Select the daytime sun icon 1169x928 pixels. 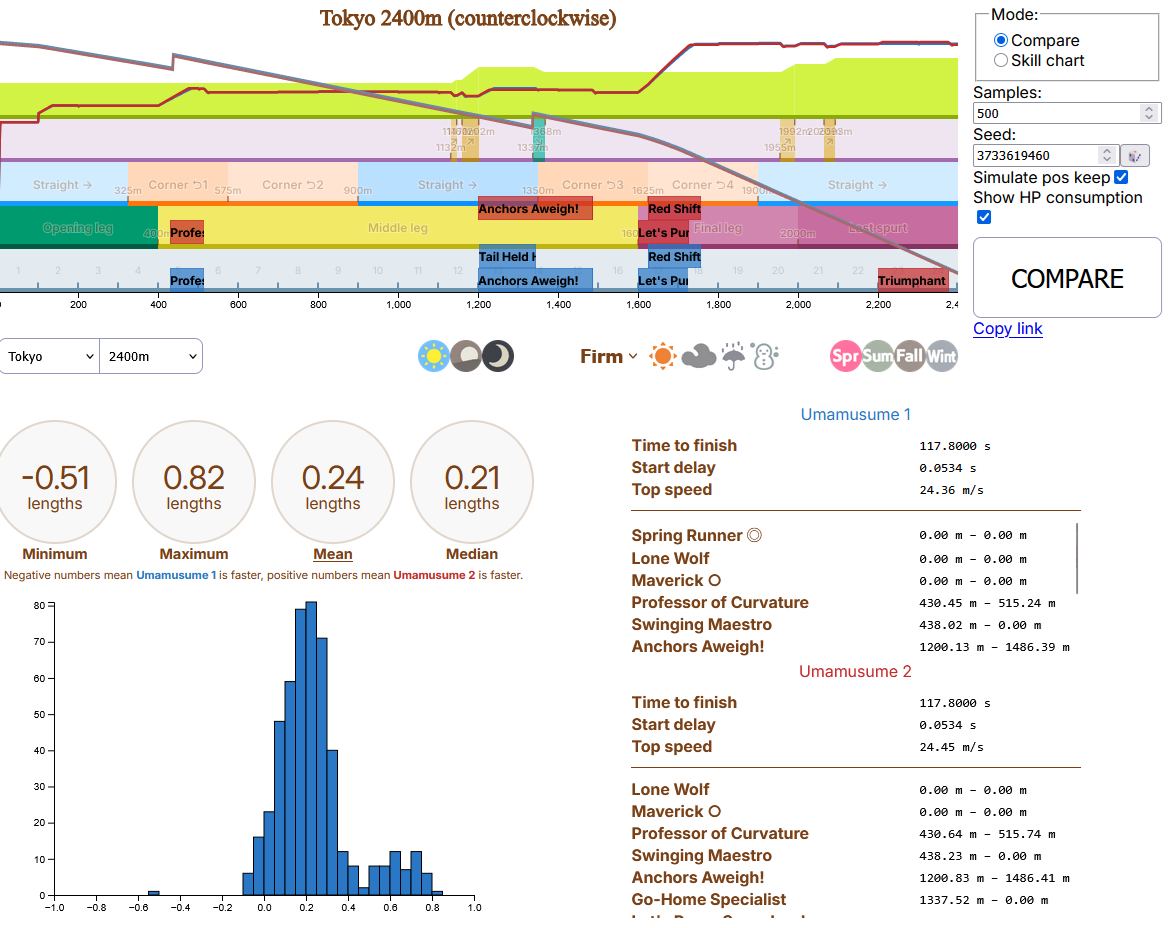pos(434,356)
